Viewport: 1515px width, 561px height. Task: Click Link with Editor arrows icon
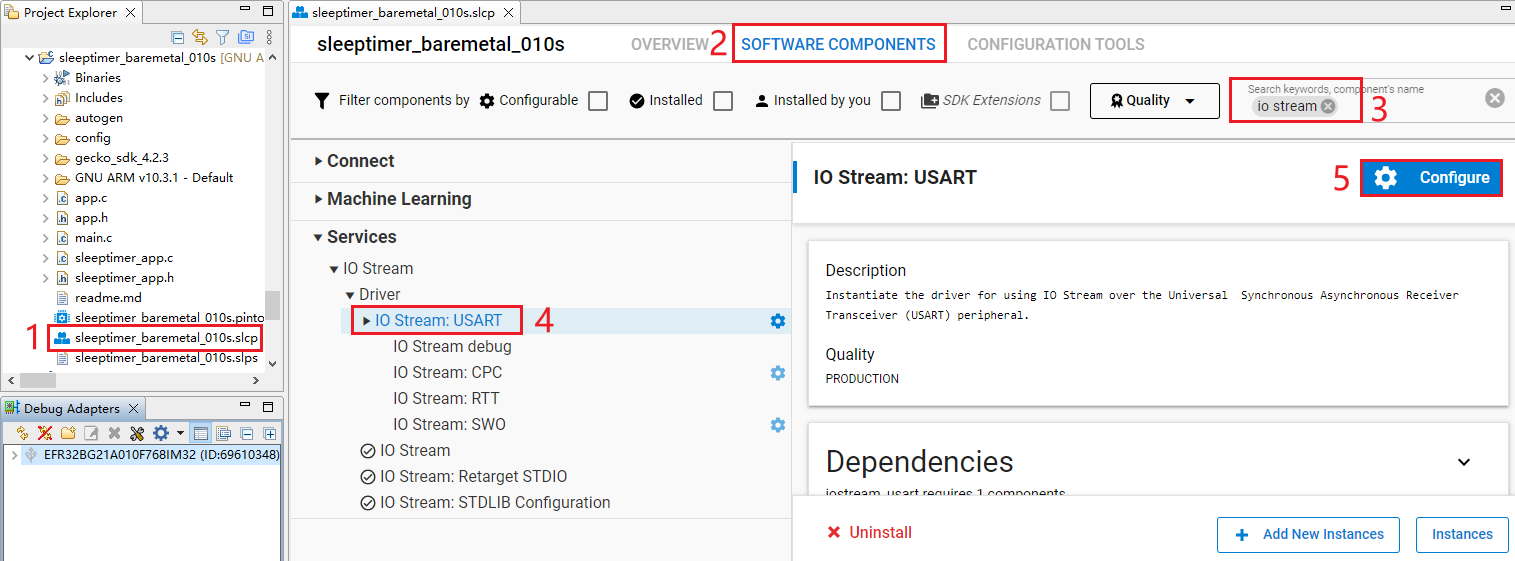tap(200, 37)
